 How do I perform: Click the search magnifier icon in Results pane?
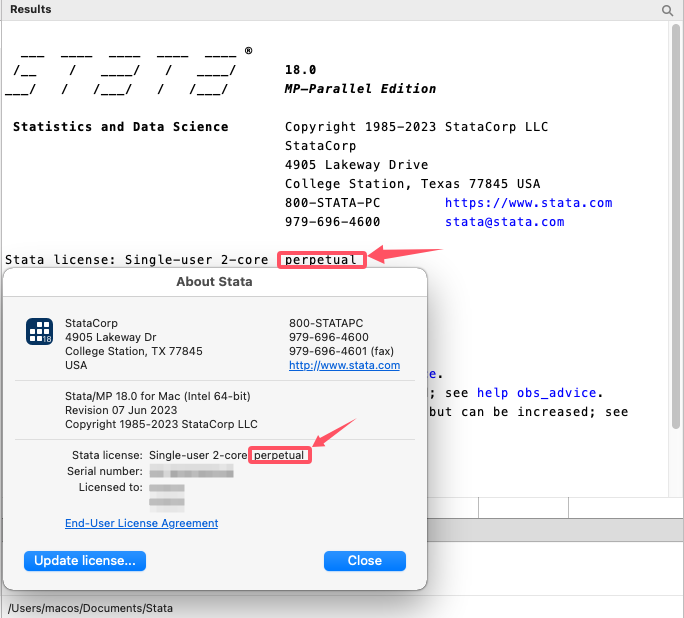pos(667,10)
